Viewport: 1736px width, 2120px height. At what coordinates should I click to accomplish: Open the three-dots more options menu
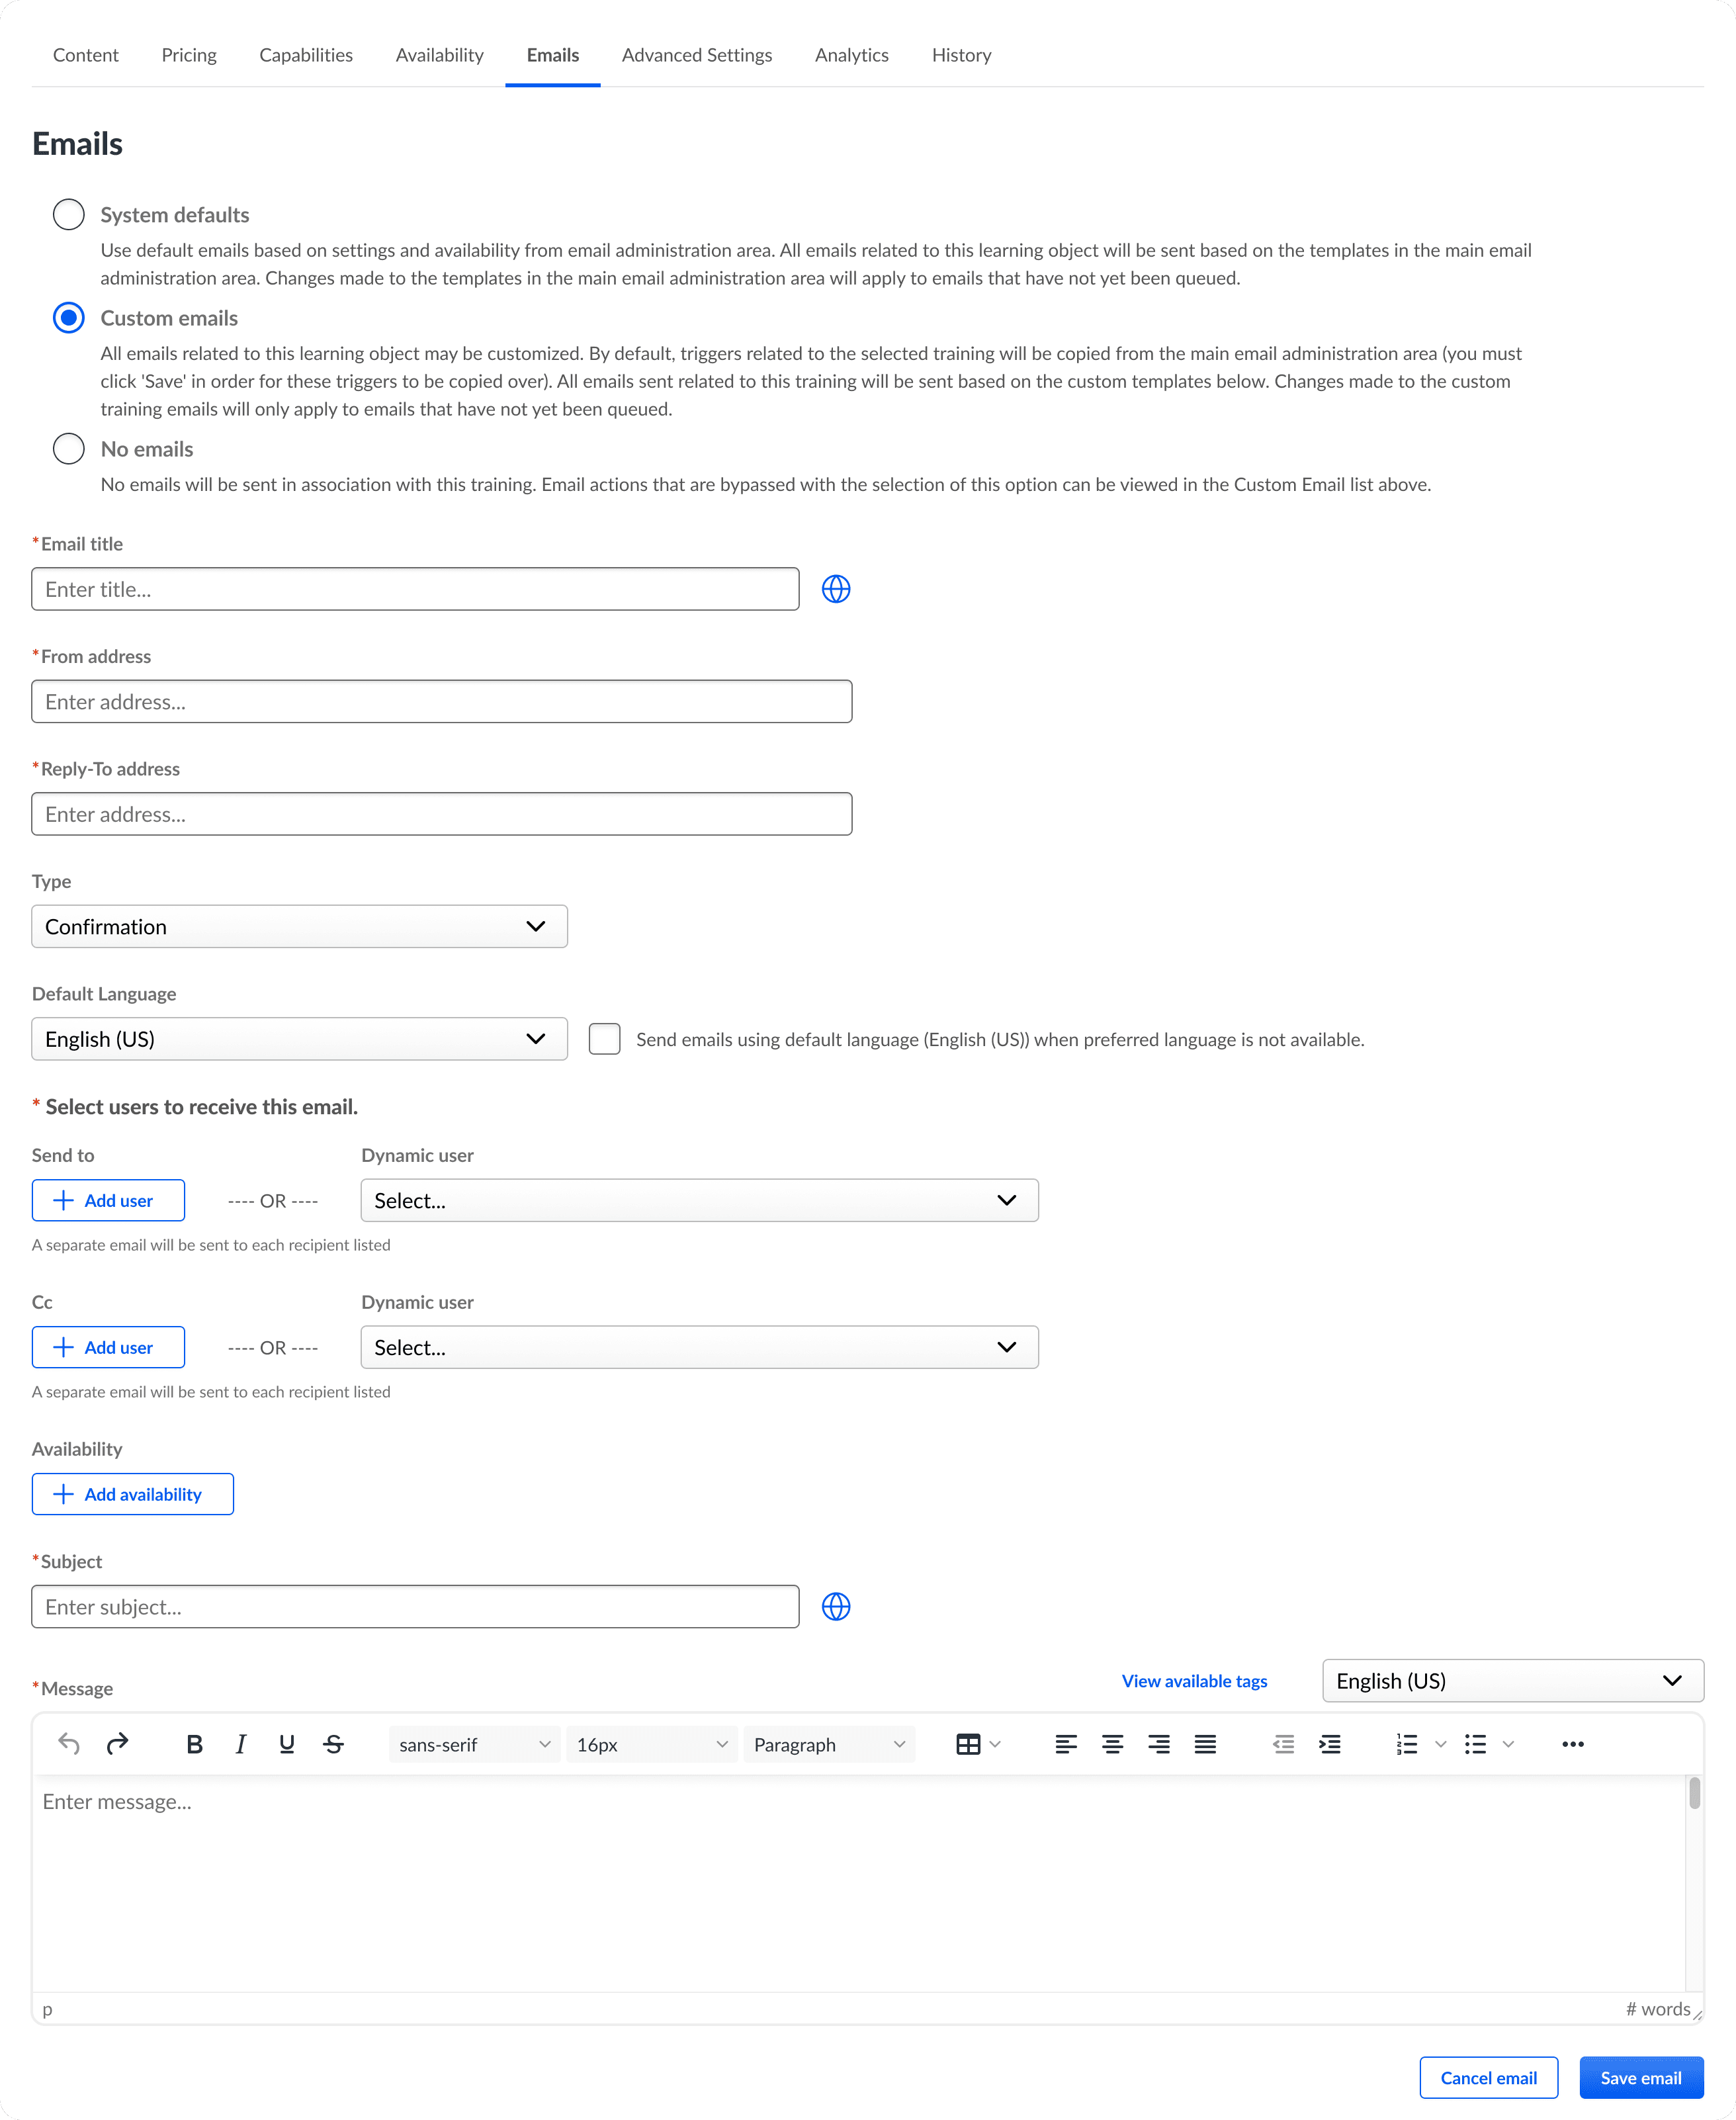[1572, 1744]
